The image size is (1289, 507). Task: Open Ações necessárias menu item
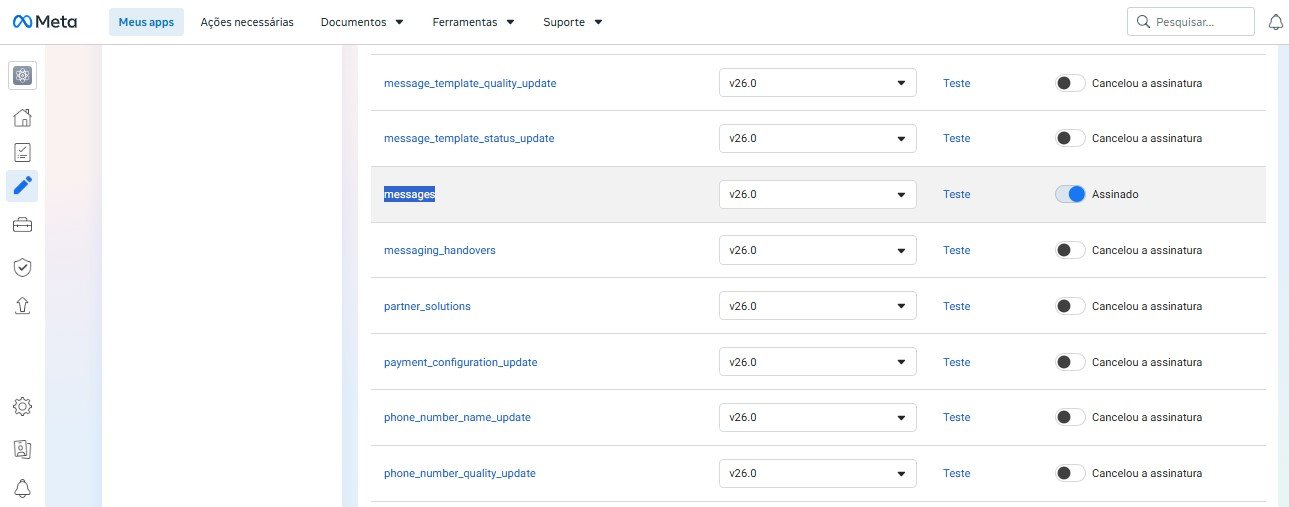(247, 22)
